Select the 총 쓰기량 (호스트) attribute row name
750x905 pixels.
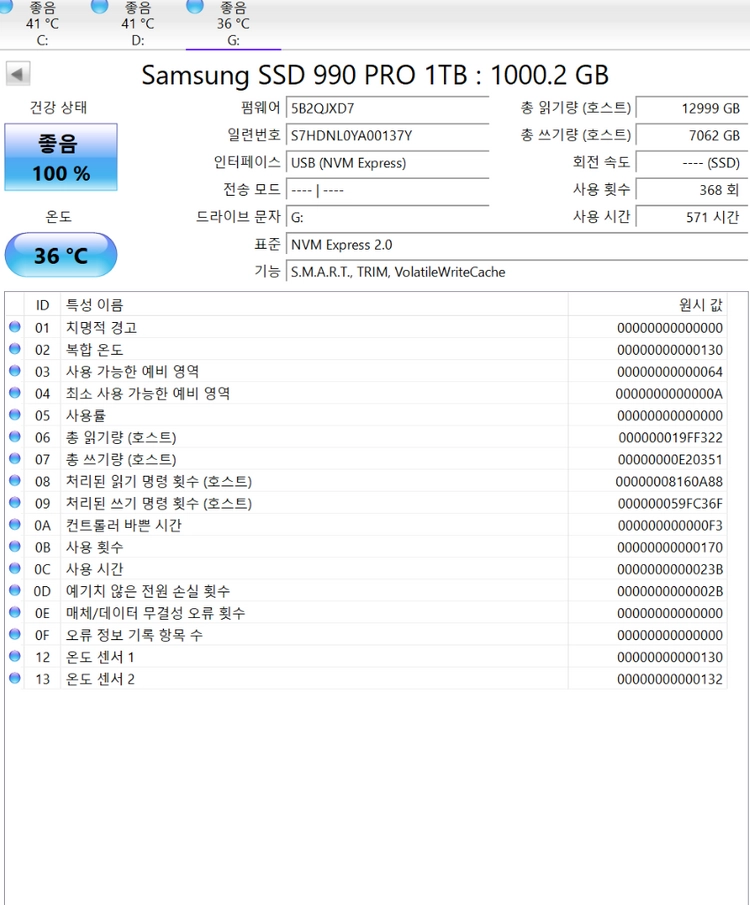click(x=121, y=459)
